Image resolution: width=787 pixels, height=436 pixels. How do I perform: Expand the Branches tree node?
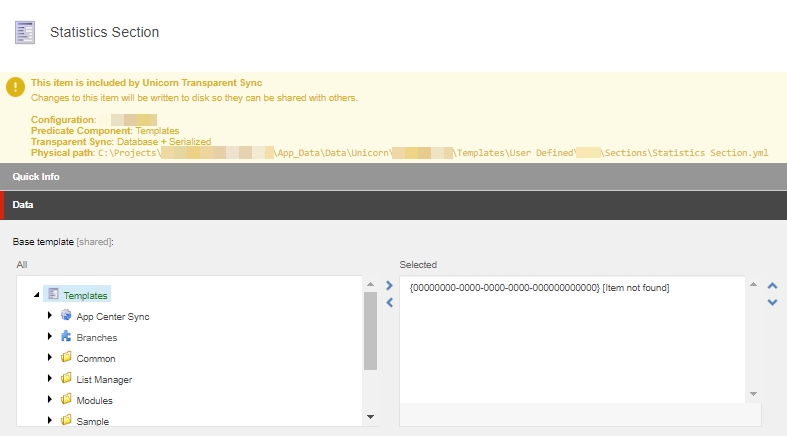51,337
